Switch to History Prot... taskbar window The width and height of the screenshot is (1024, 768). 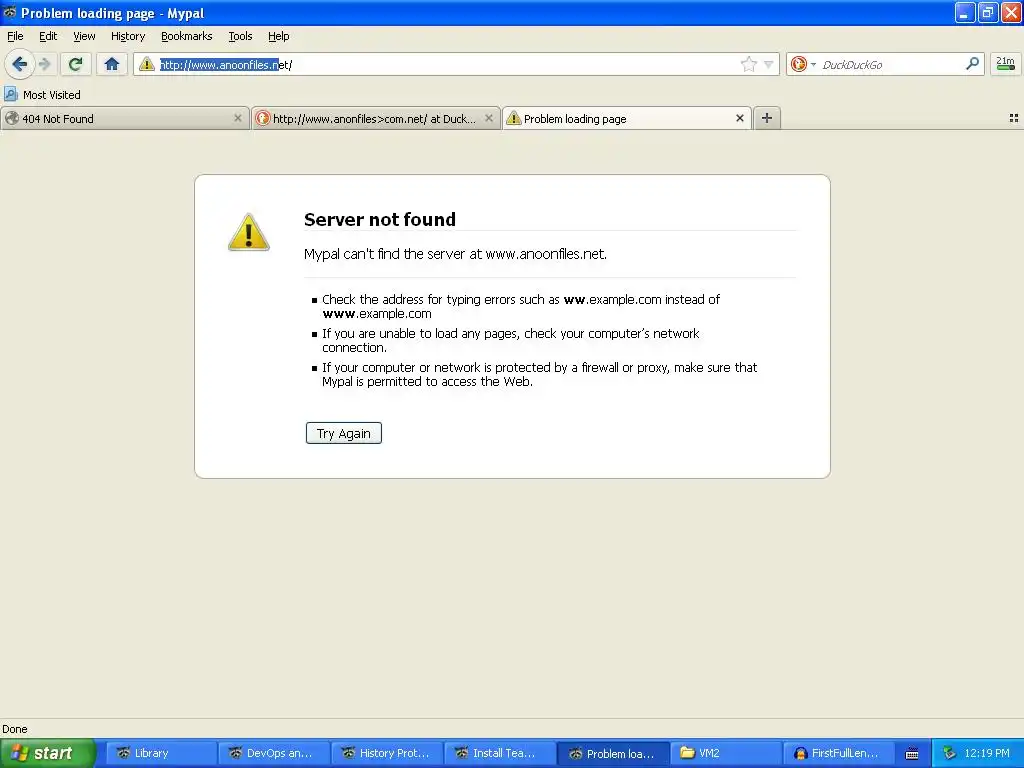point(387,753)
